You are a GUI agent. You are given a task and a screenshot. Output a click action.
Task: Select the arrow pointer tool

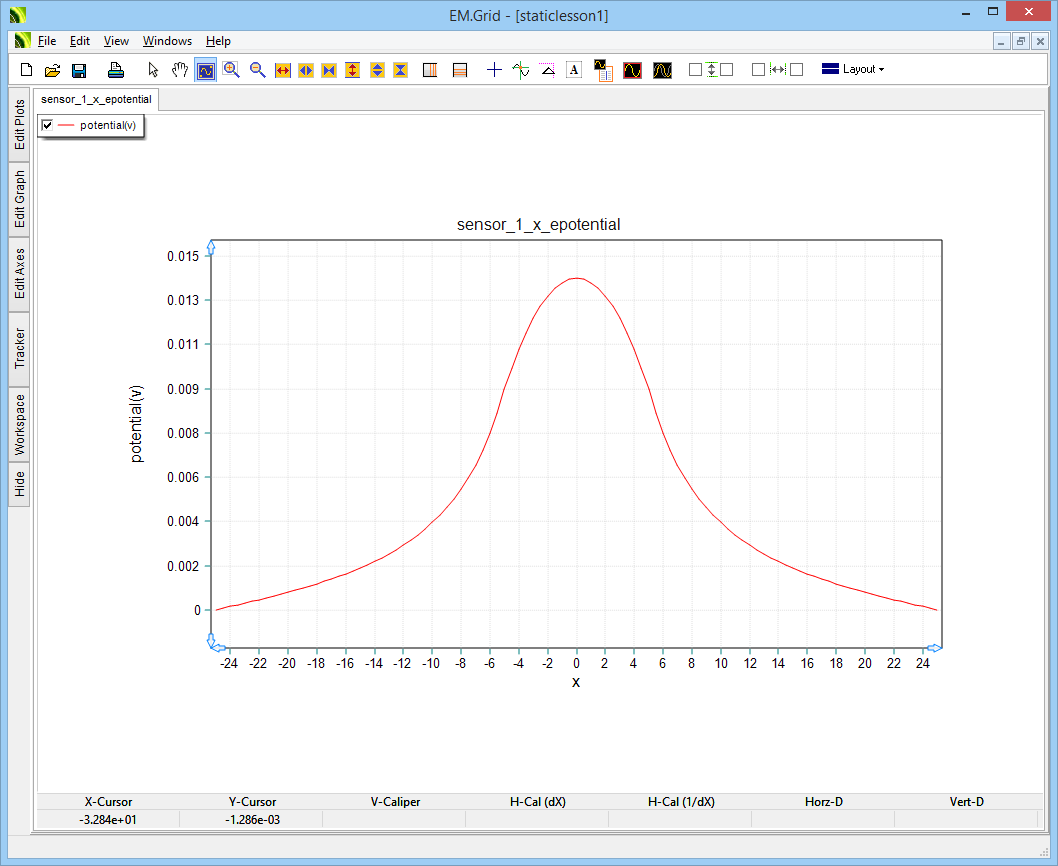[153, 70]
